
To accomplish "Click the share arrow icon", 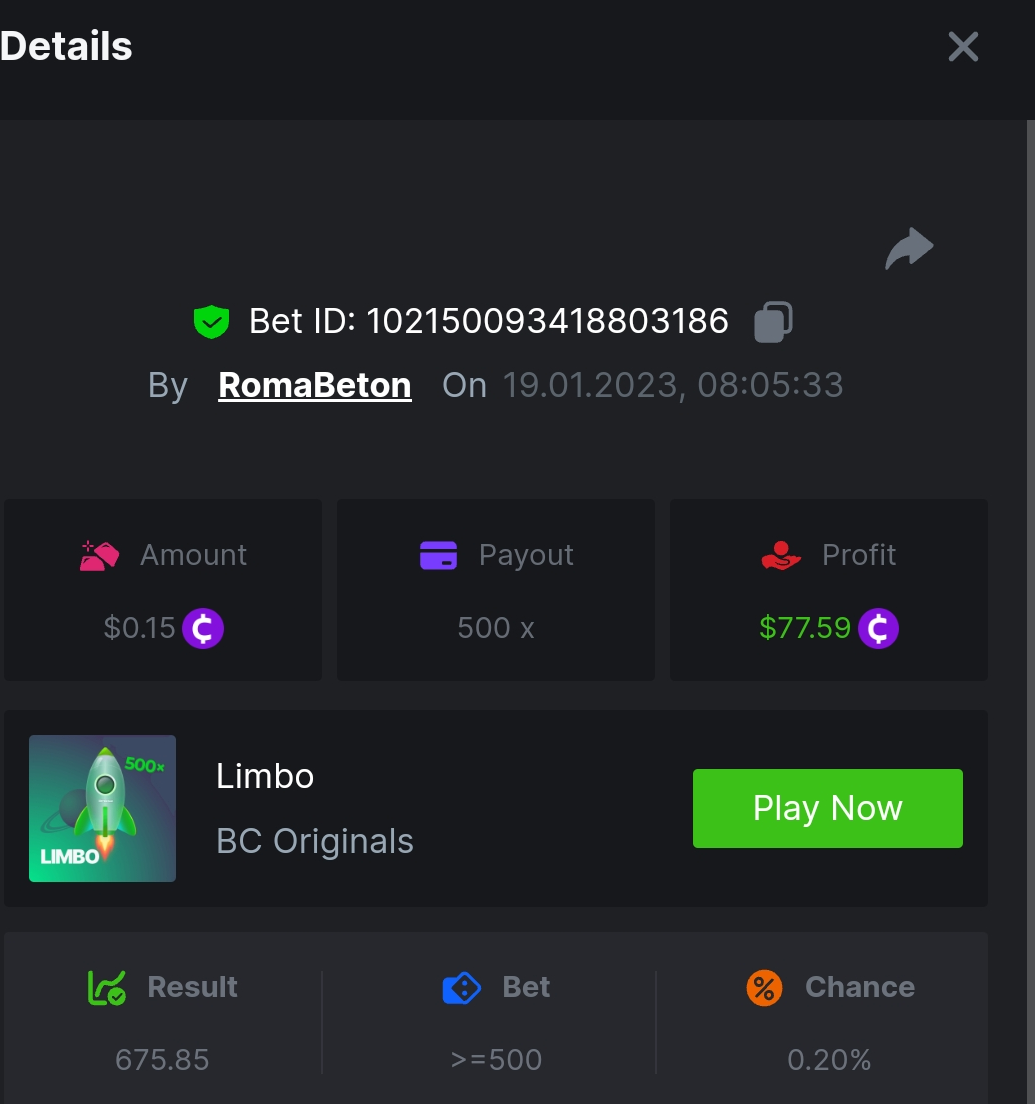I will [x=909, y=249].
